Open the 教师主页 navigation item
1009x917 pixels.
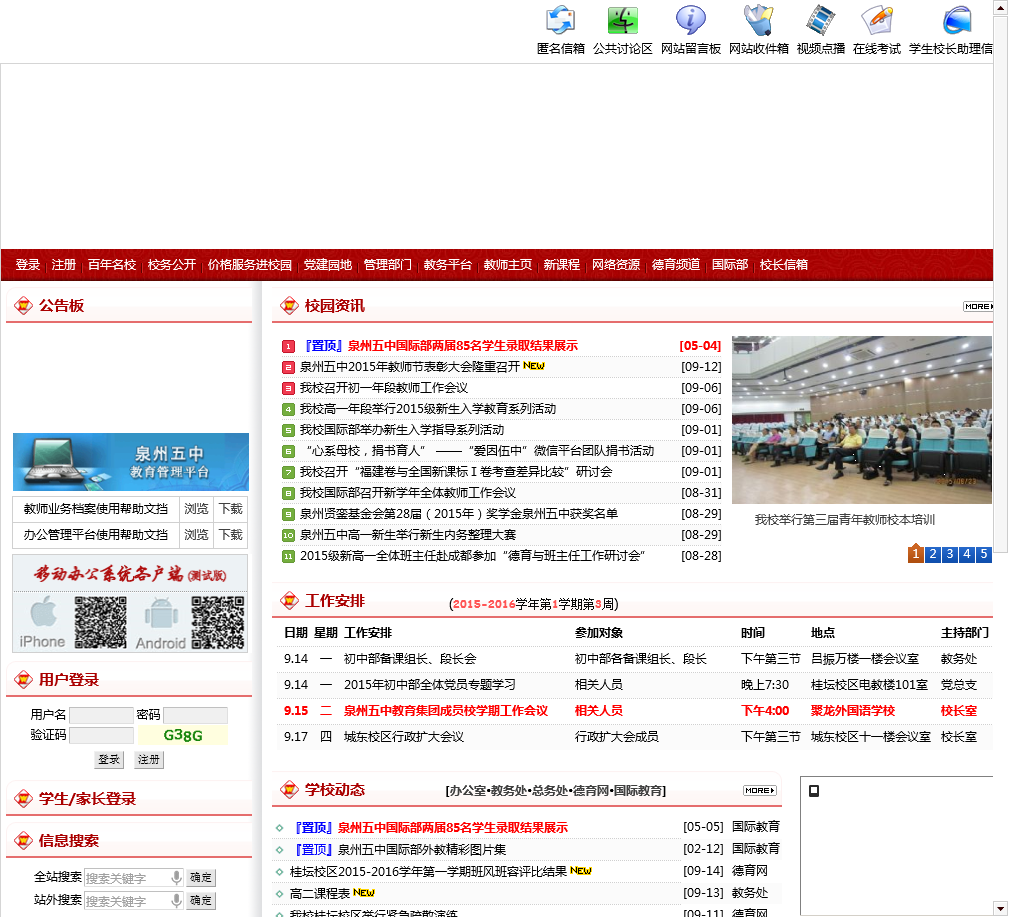coord(508,264)
